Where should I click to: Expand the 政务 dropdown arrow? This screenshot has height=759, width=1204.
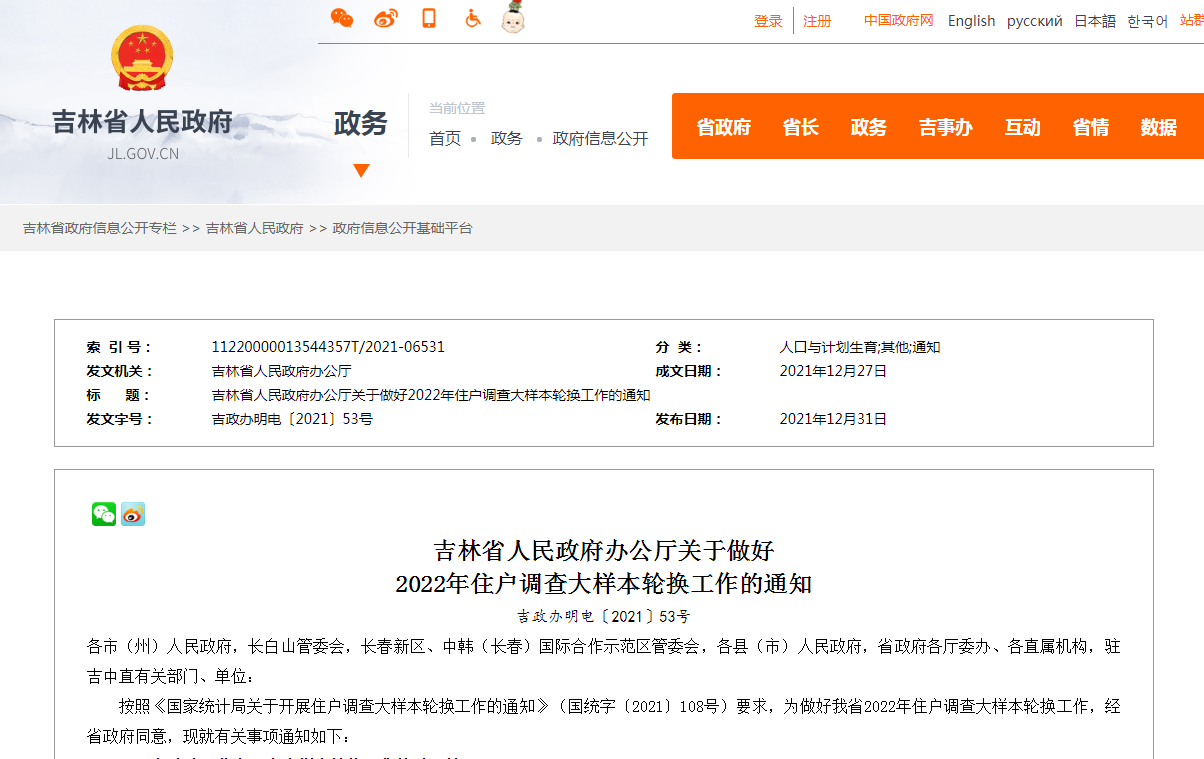pyautogui.click(x=360, y=170)
